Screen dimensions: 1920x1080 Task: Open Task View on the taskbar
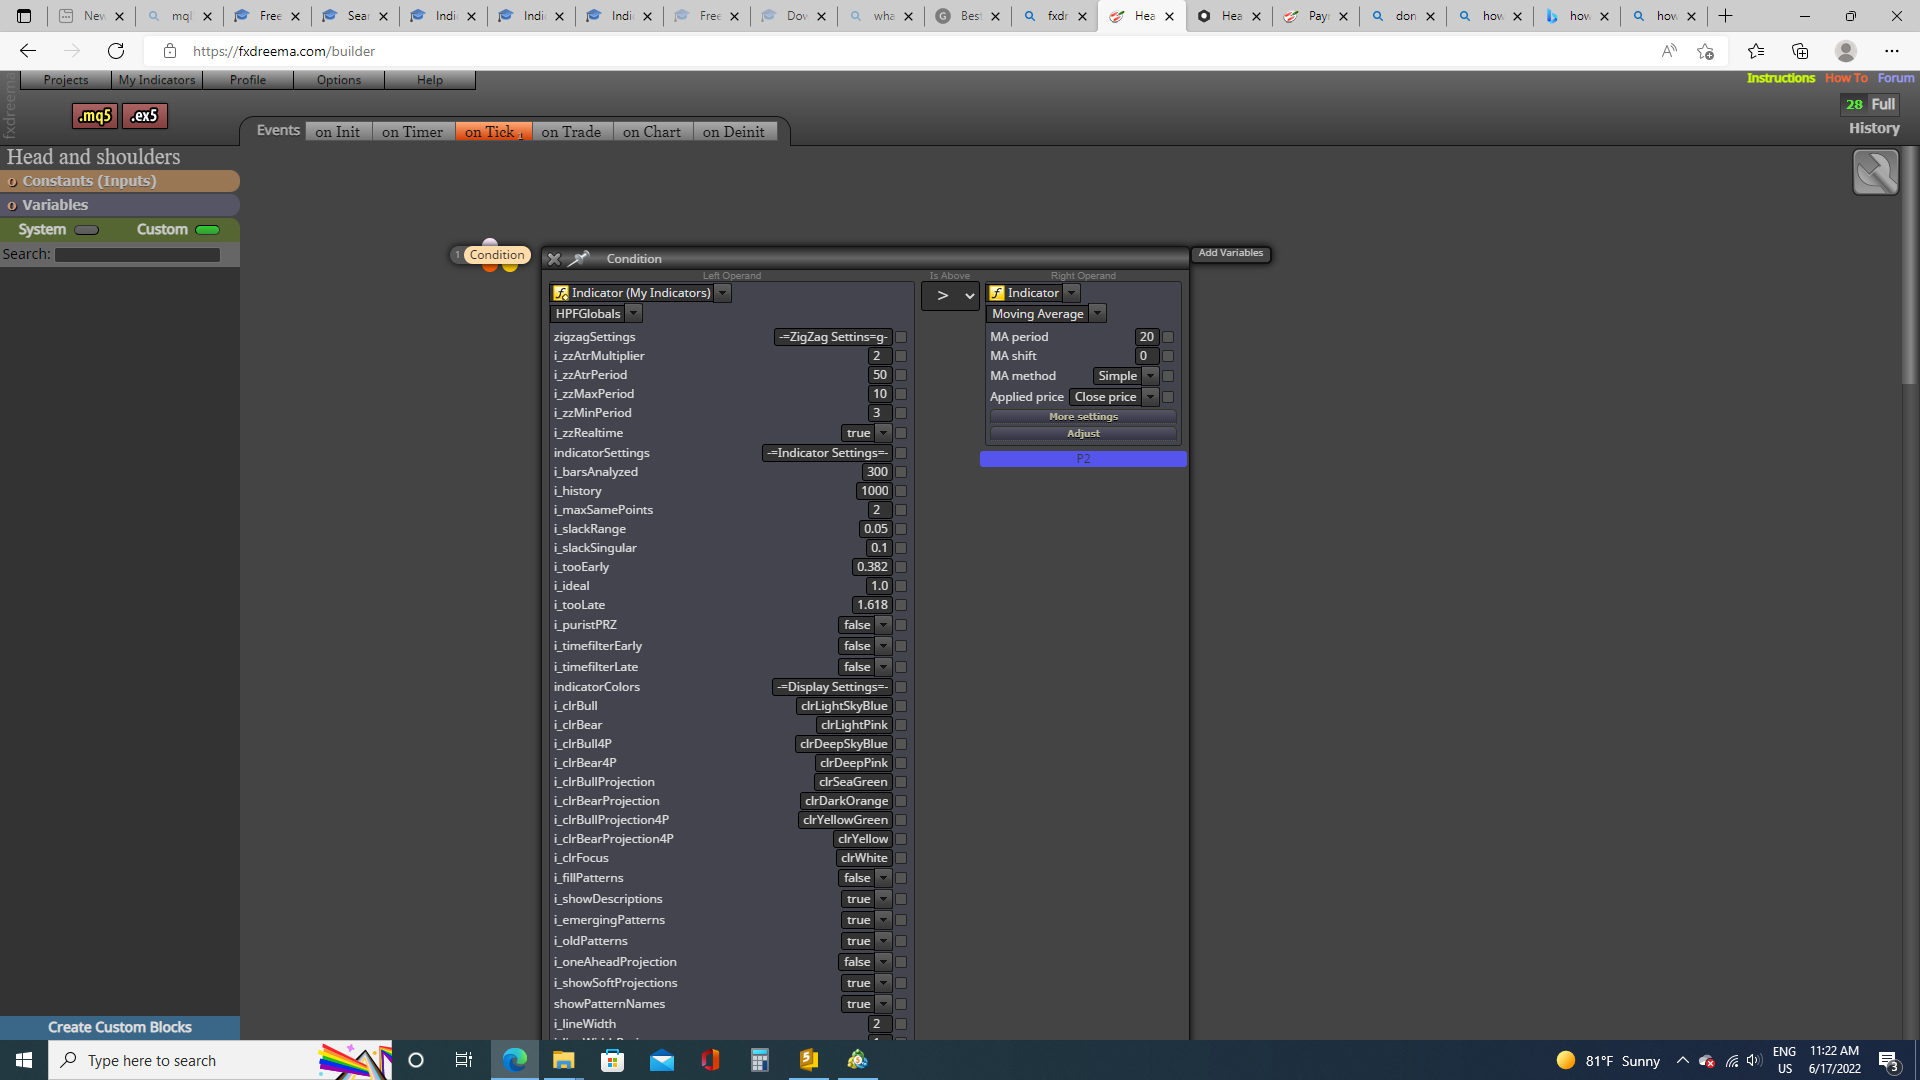463,1060
